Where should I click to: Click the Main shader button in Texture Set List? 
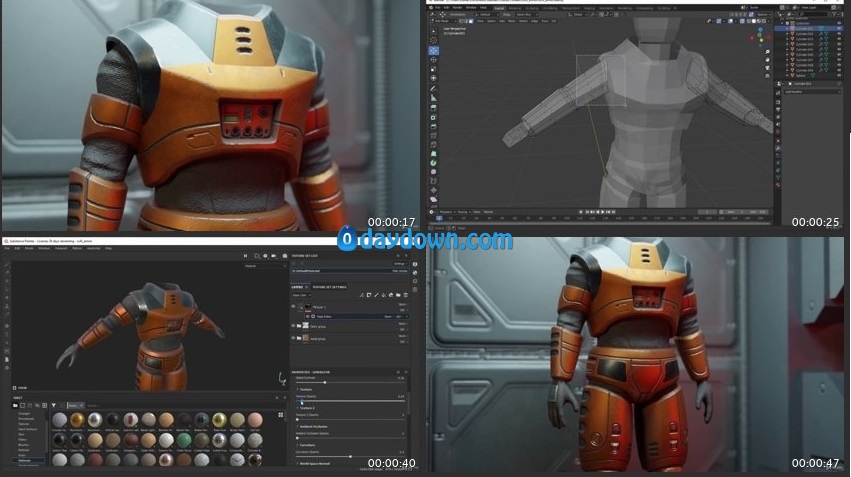399,271
